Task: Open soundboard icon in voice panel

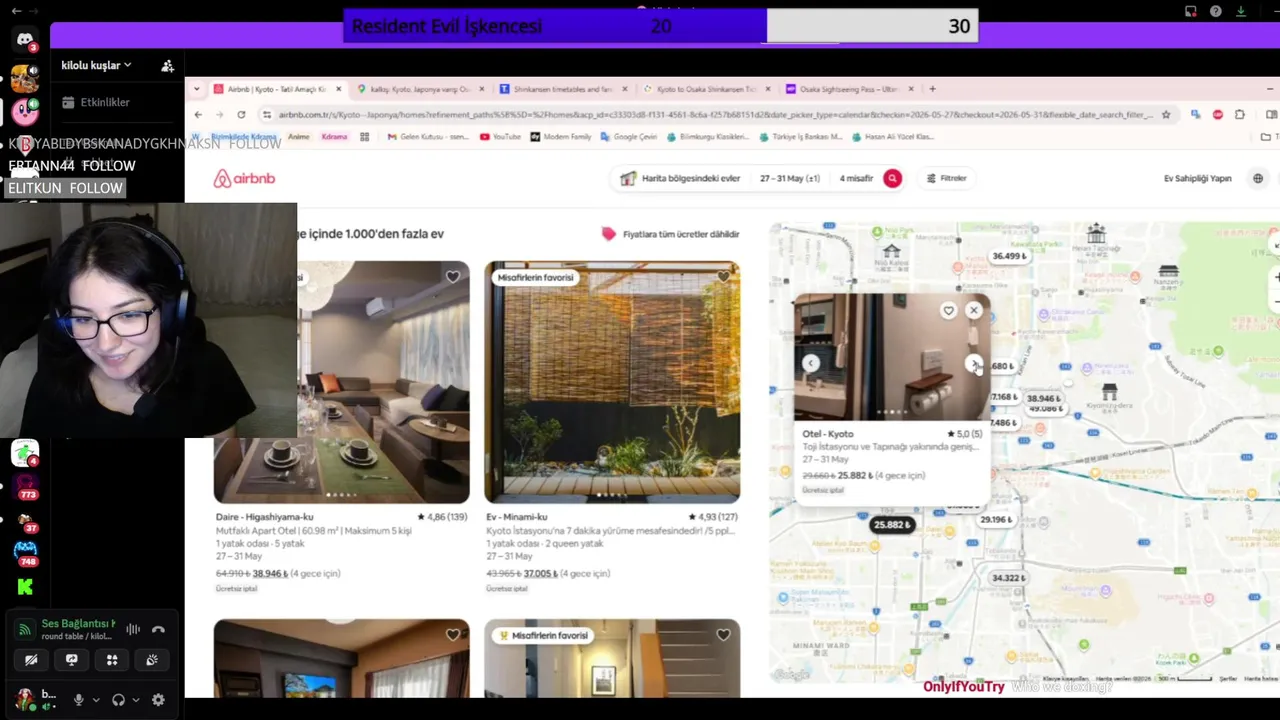Action: (x=152, y=660)
